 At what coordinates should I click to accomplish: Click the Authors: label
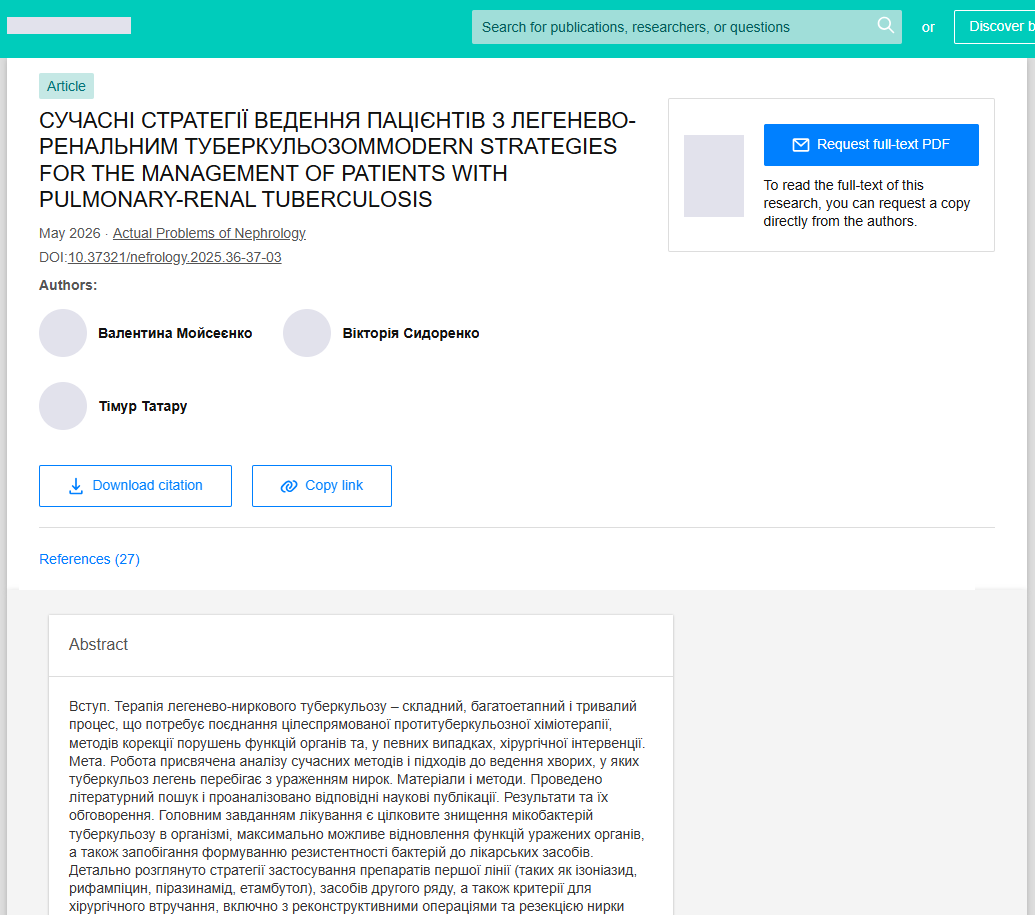[x=68, y=285]
